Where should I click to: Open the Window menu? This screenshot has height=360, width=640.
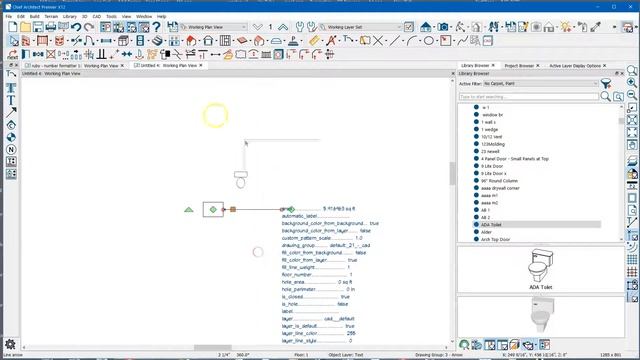pos(144,16)
